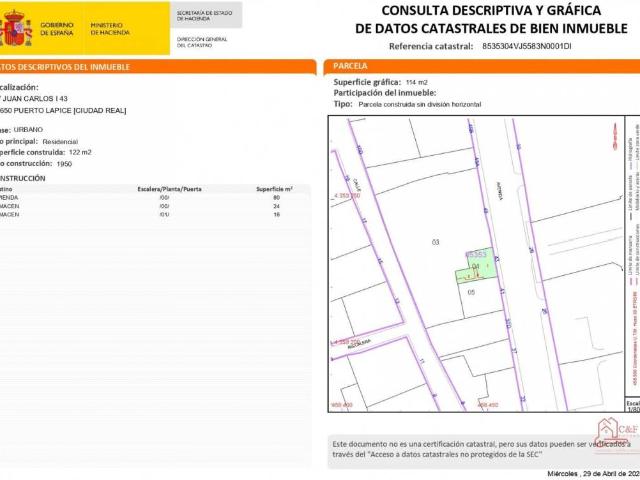Click the '468.450' coordinate label at map bottom

(x=488, y=405)
